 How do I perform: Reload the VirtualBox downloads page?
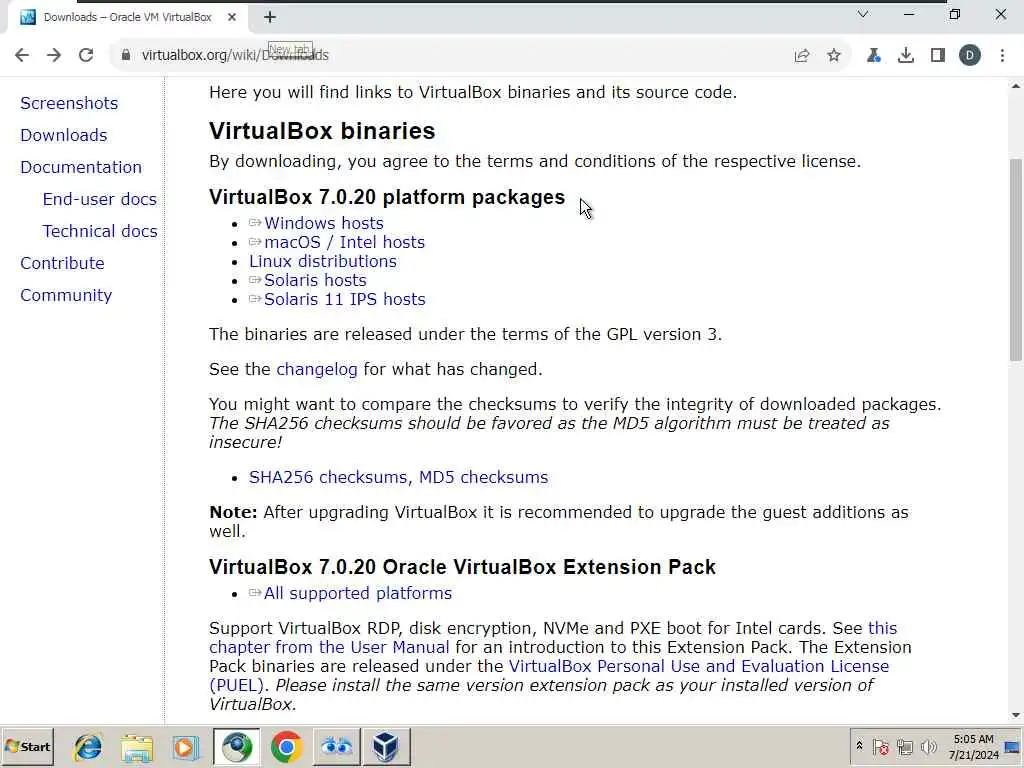pos(86,55)
